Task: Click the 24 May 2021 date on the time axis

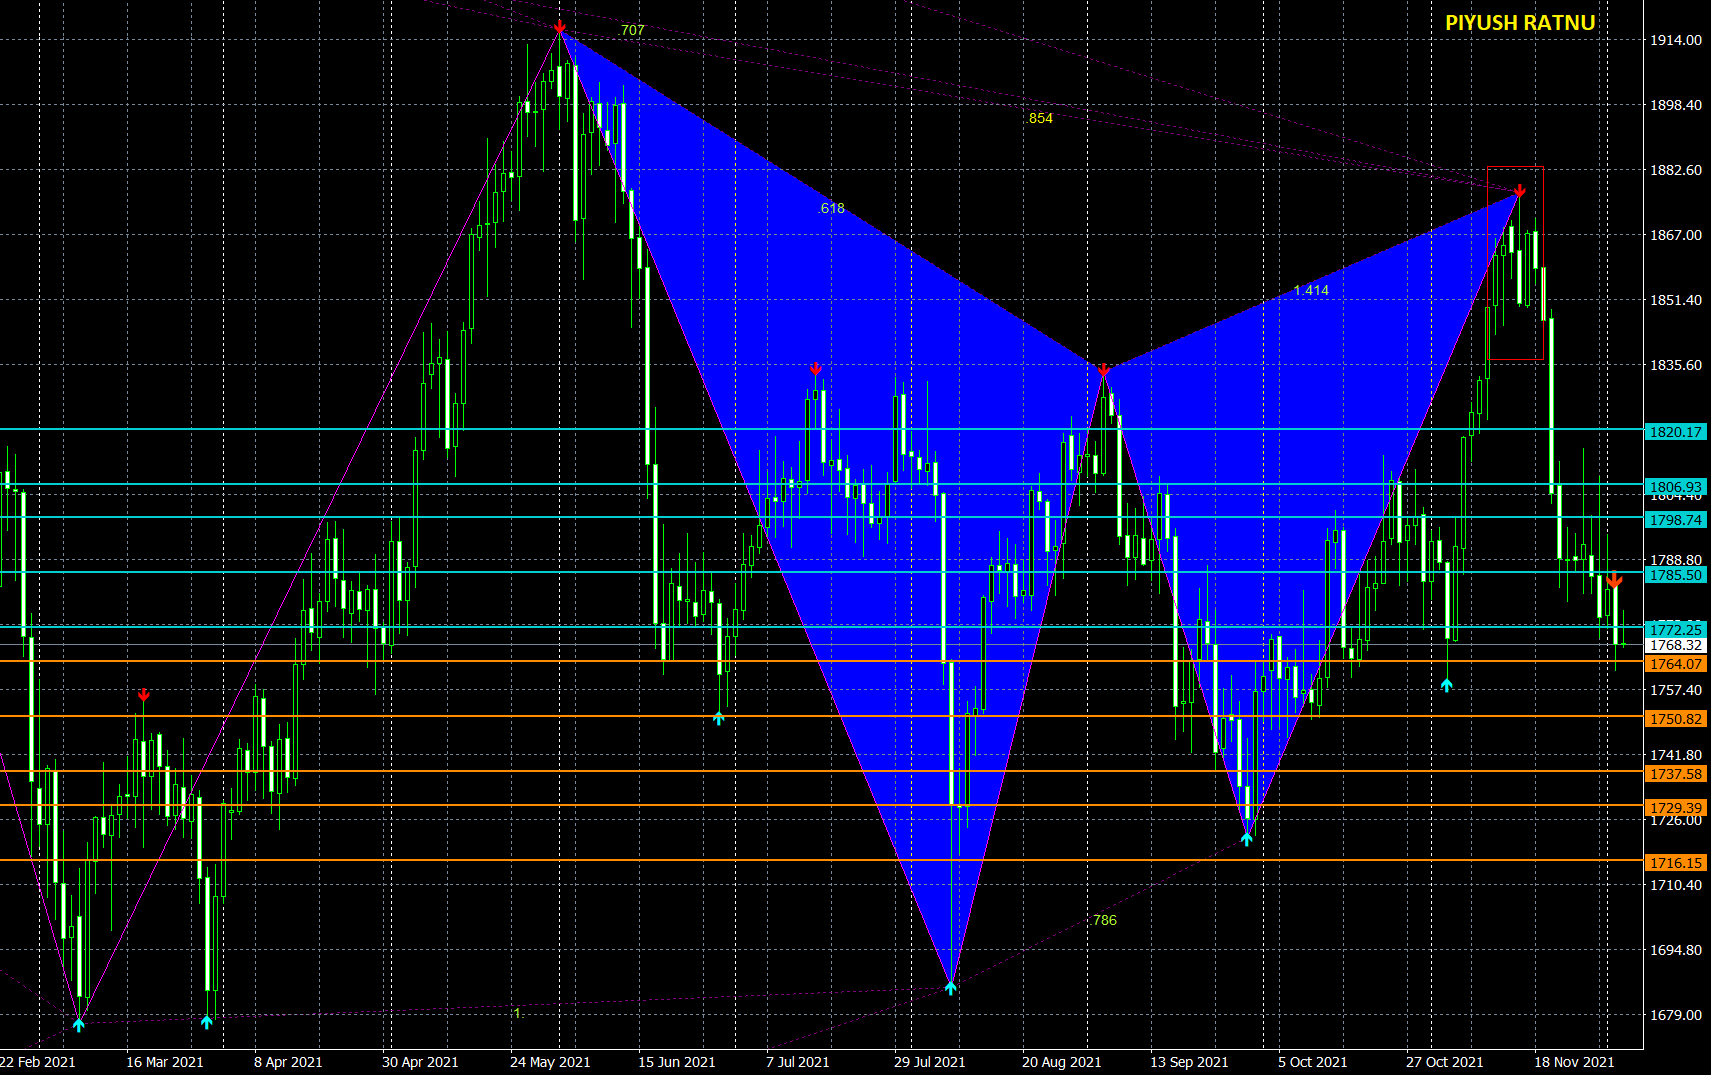Action: point(550,1062)
